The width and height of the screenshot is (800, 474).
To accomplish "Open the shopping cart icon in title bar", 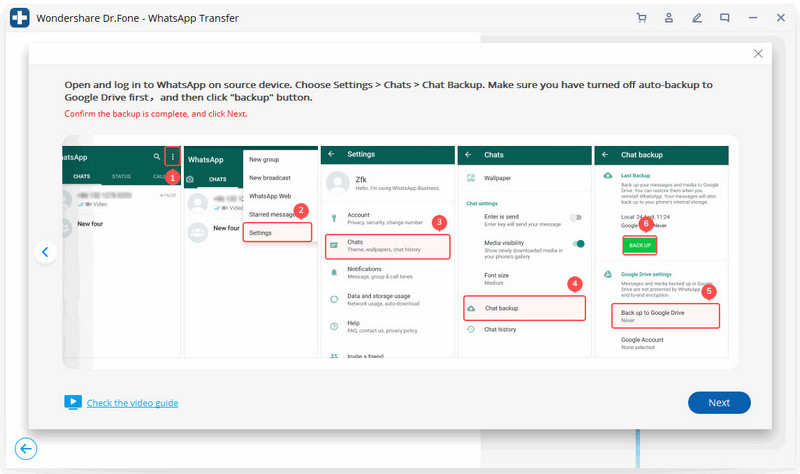I will 641,18.
